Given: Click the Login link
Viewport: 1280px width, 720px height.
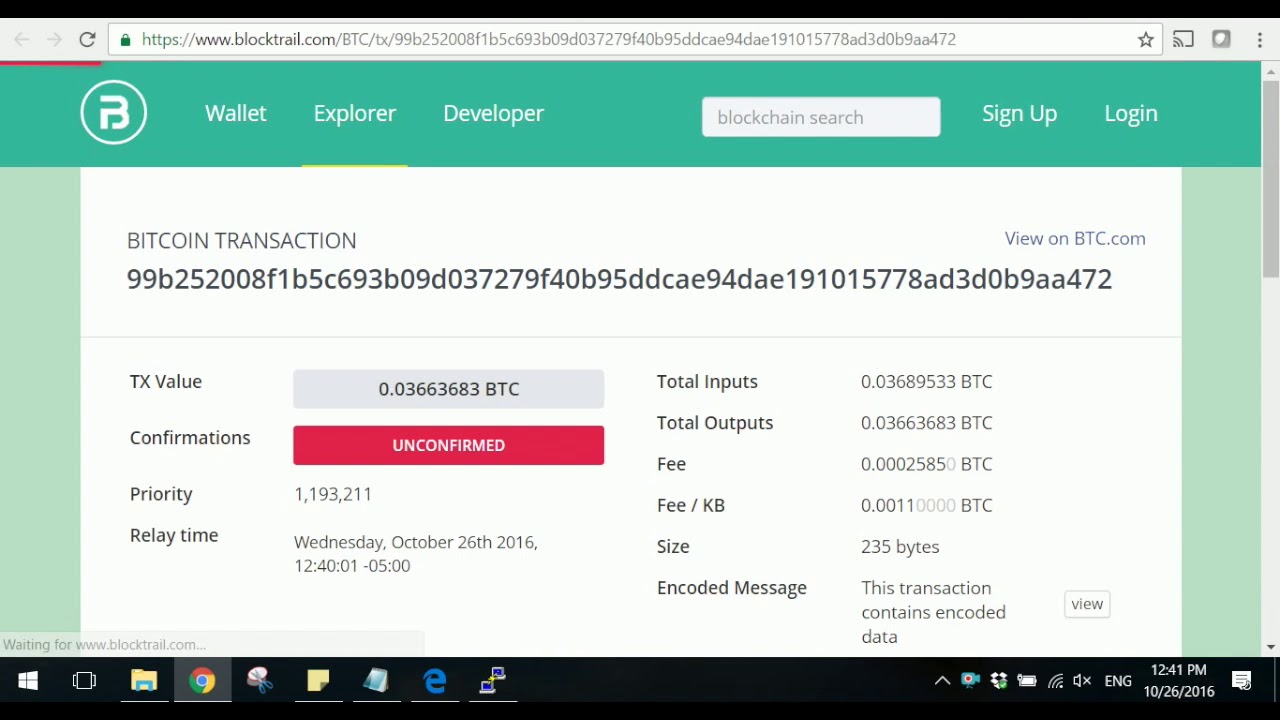Looking at the screenshot, I should (1131, 113).
